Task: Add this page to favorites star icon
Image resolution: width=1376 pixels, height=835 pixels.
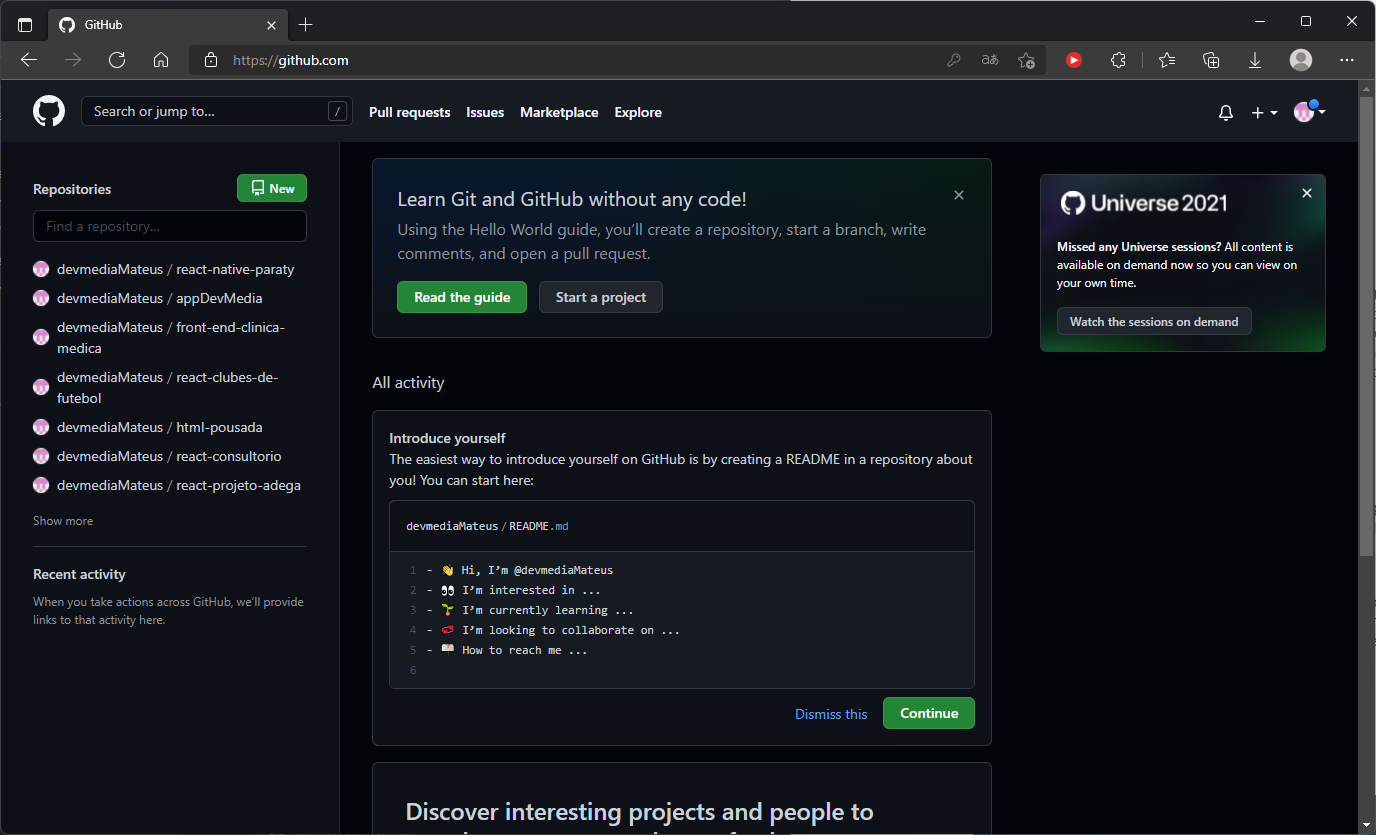Action: pyautogui.click(x=1026, y=60)
